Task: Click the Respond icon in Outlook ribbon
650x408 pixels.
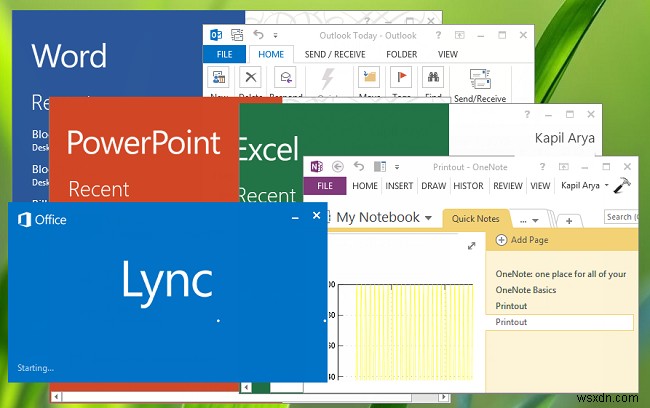Action: (285, 77)
